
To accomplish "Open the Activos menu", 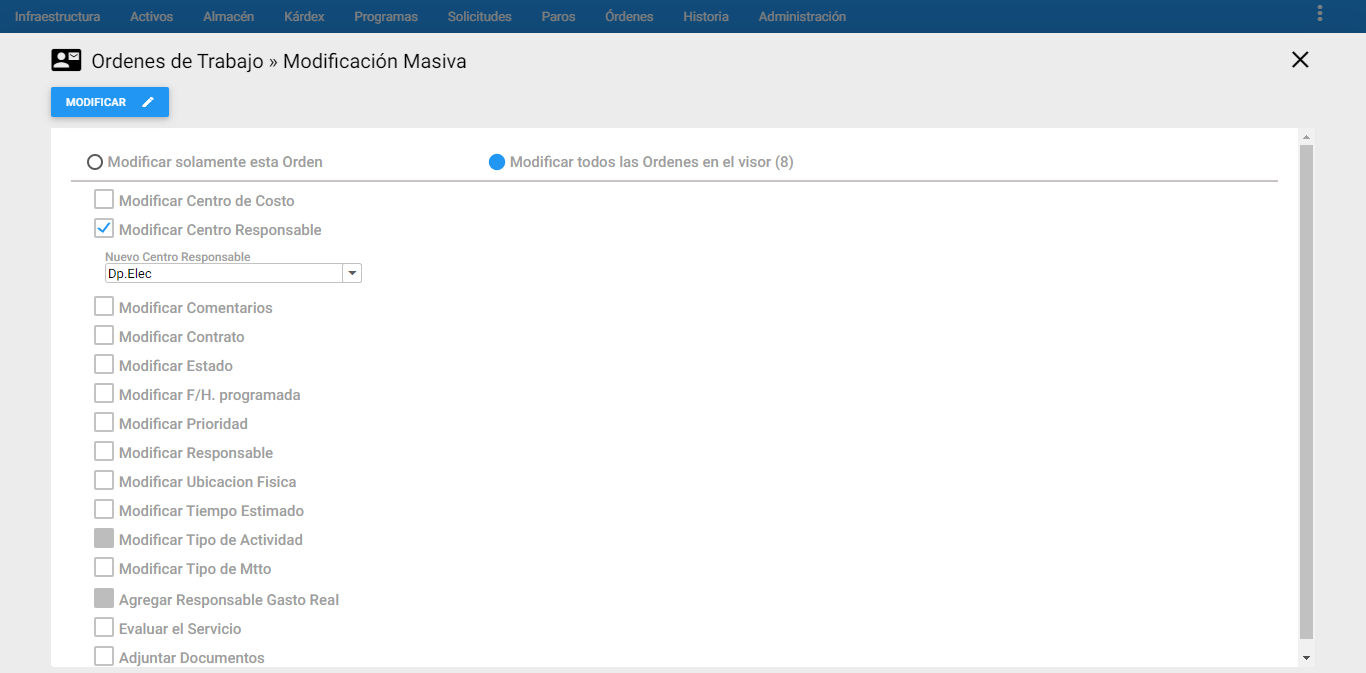I will (x=151, y=17).
